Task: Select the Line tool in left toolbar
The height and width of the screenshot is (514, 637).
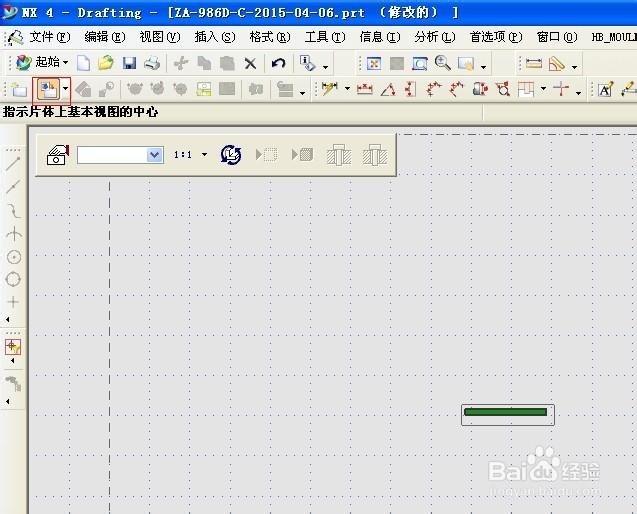Action: 13,164
